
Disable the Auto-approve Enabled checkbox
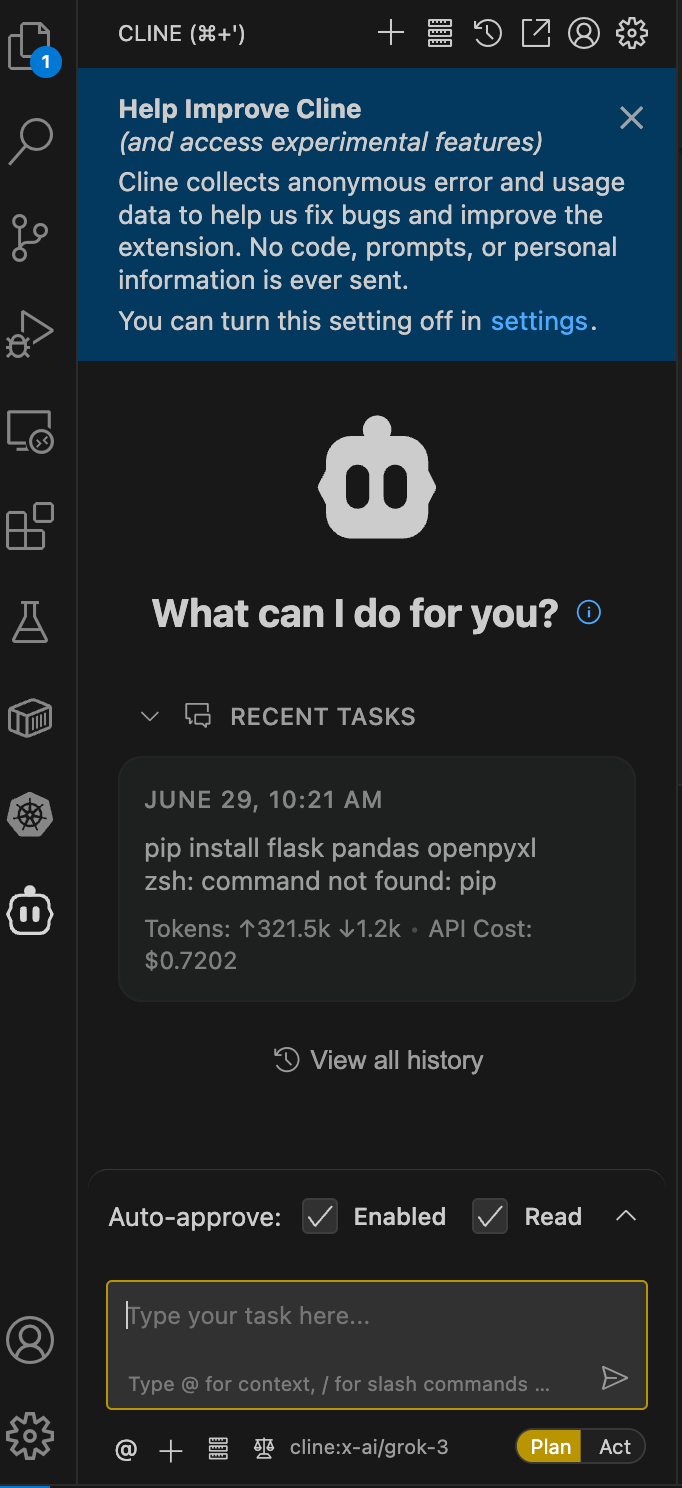(319, 1216)
